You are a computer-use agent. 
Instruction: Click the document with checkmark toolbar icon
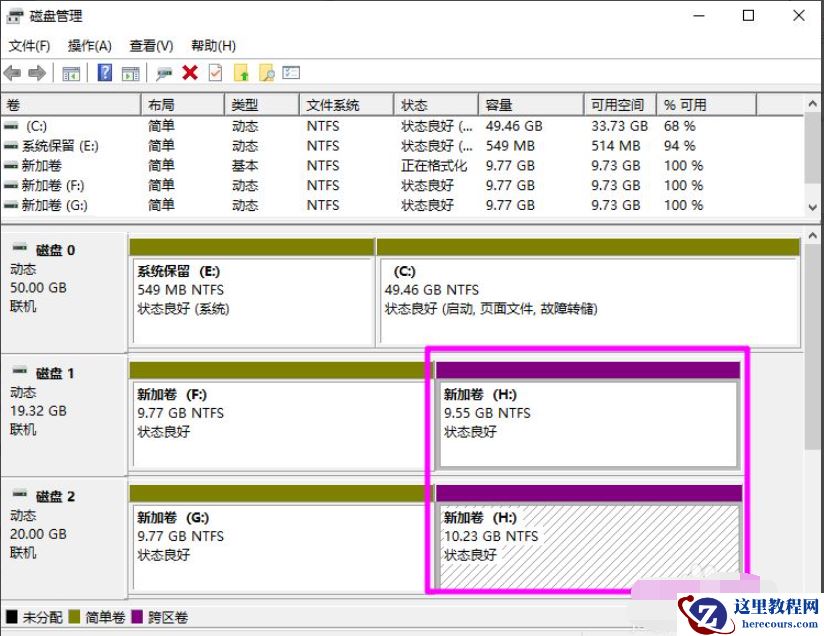click(x=214, y=72)
